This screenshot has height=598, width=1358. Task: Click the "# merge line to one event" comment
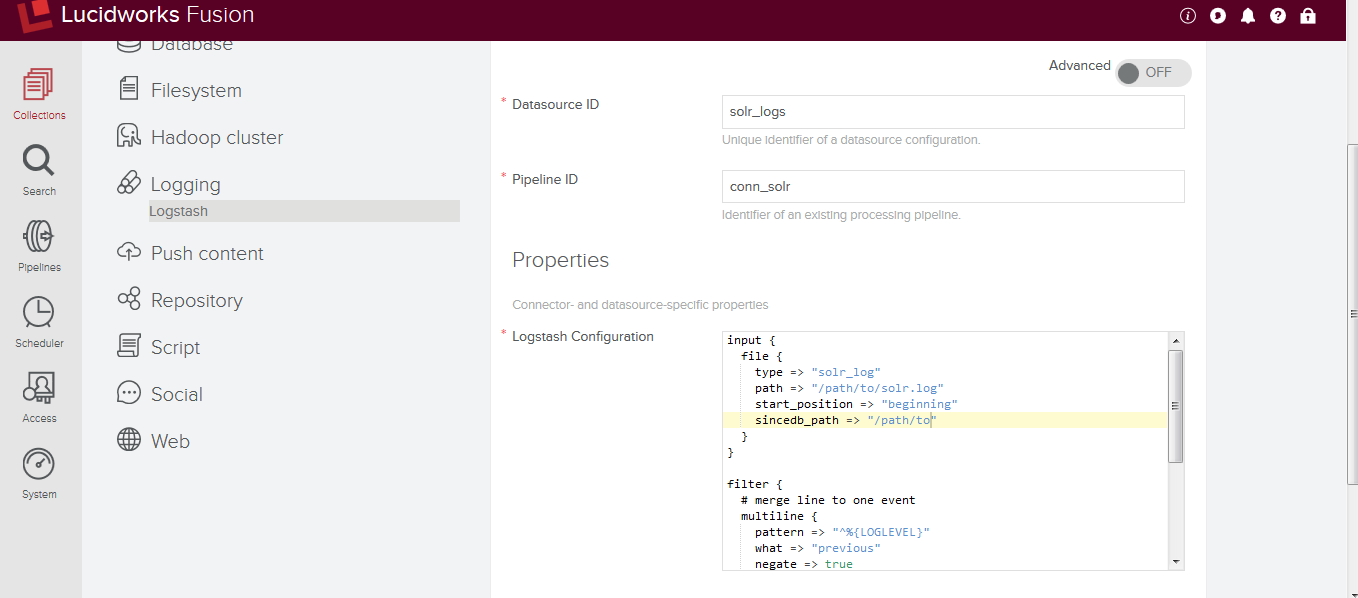[x=828, y=500]
